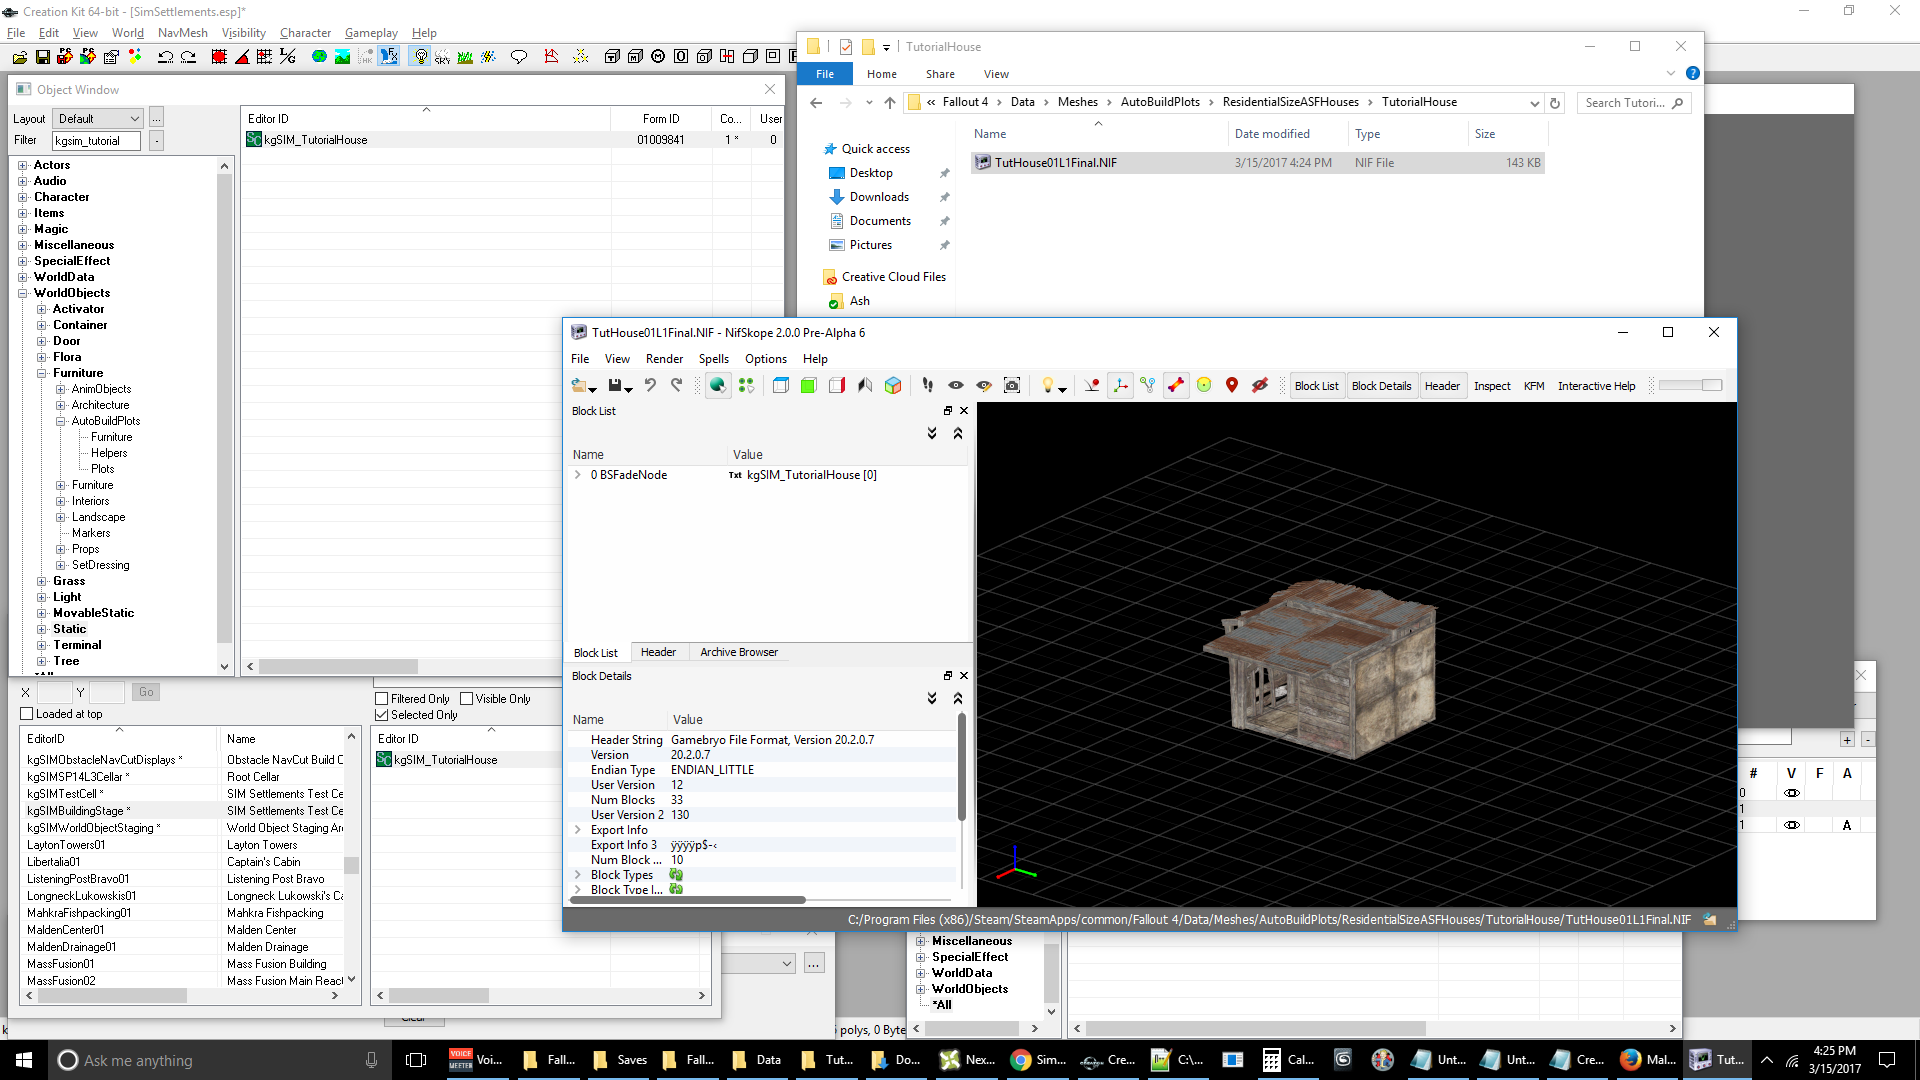Switch to the Archive Browser tab
The image size is (1920, 1080).
coord(738,652)
